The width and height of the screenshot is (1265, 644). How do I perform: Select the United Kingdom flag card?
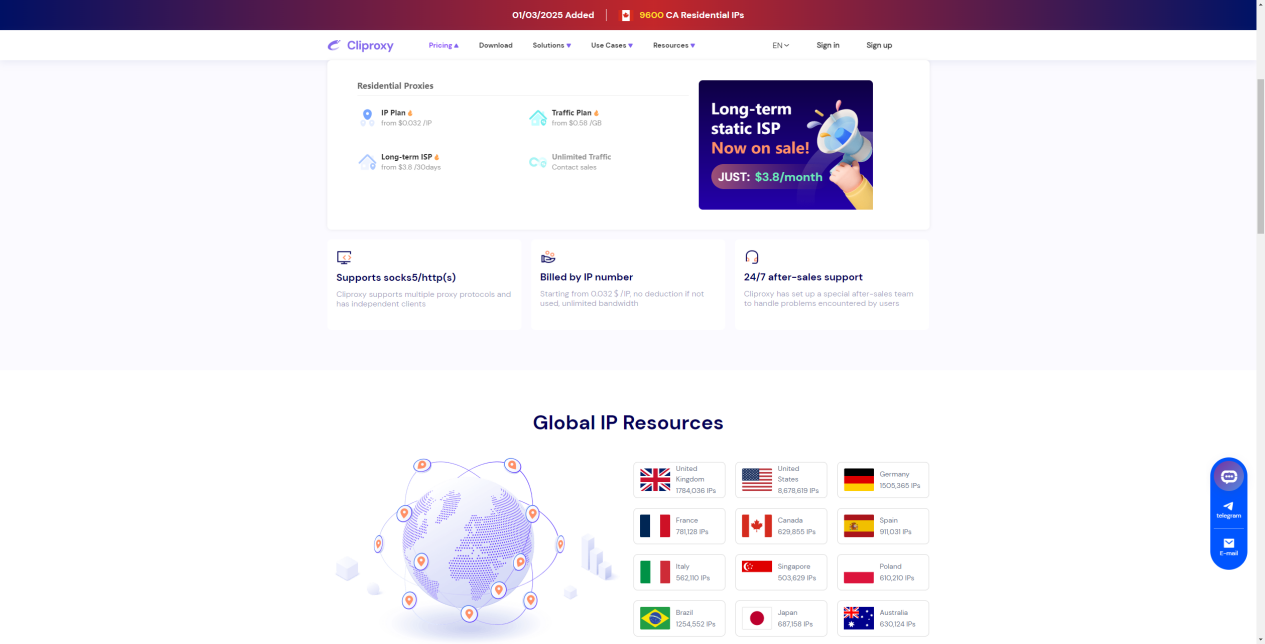point(679,480)
